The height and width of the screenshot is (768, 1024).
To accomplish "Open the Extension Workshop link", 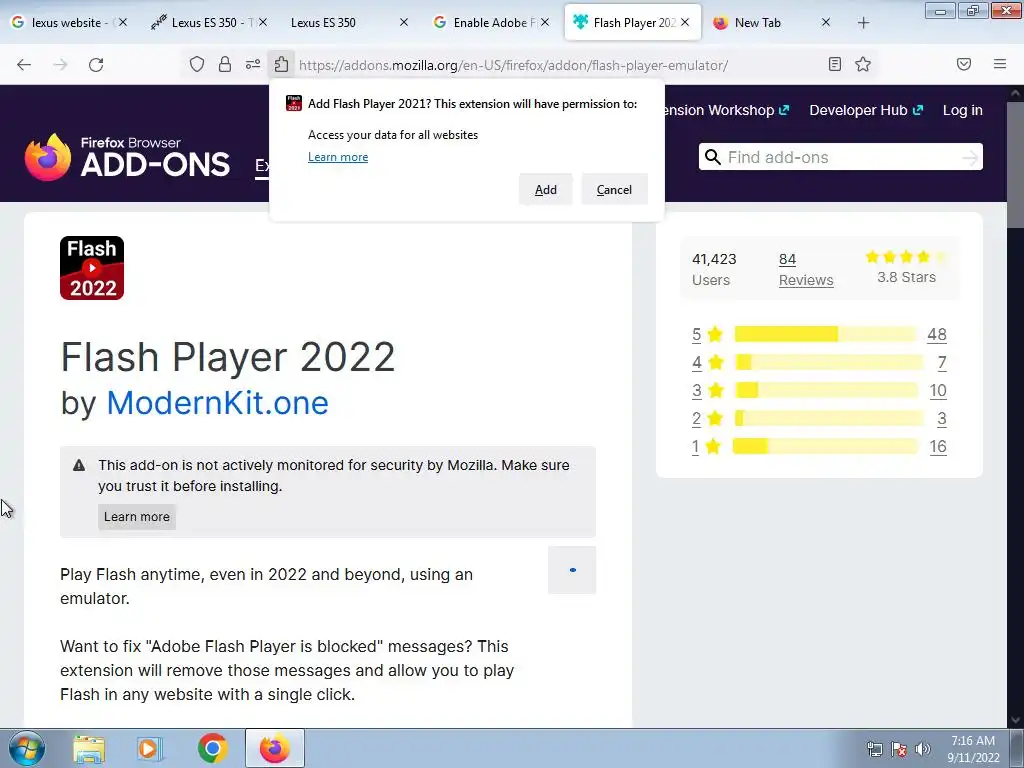I will click(724, 110).
